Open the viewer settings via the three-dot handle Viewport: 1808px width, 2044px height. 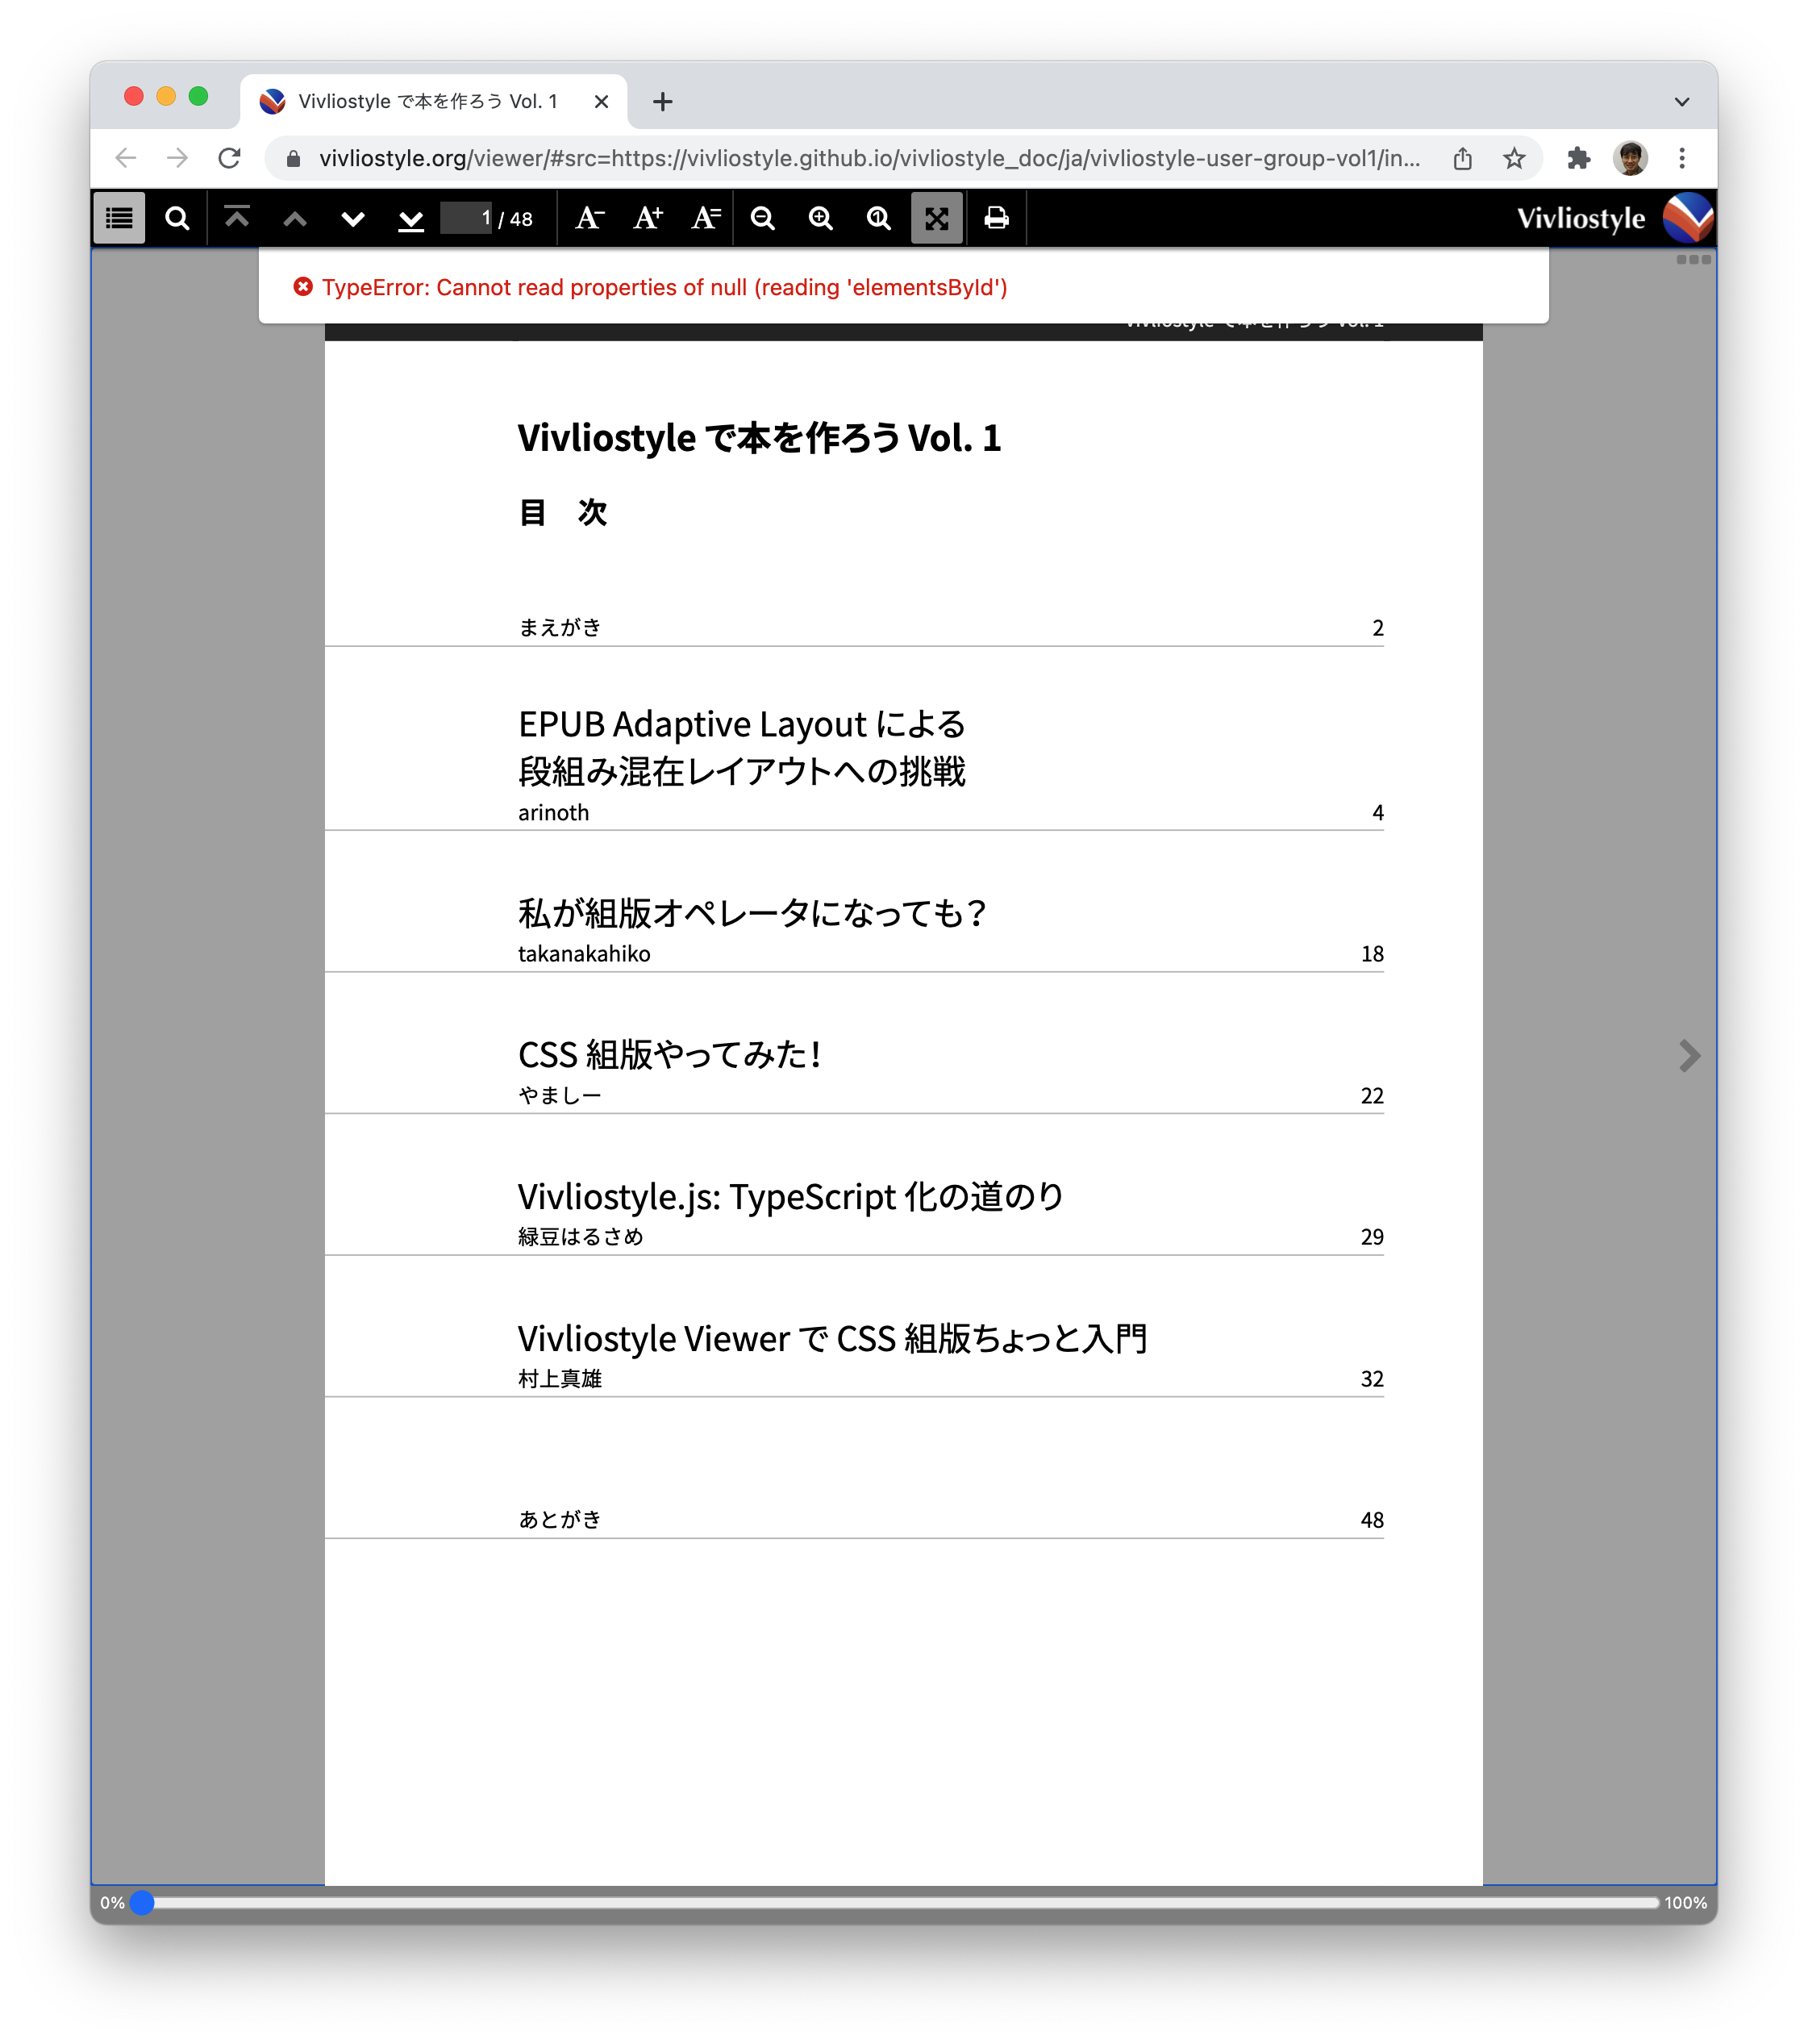[1694, 259]
